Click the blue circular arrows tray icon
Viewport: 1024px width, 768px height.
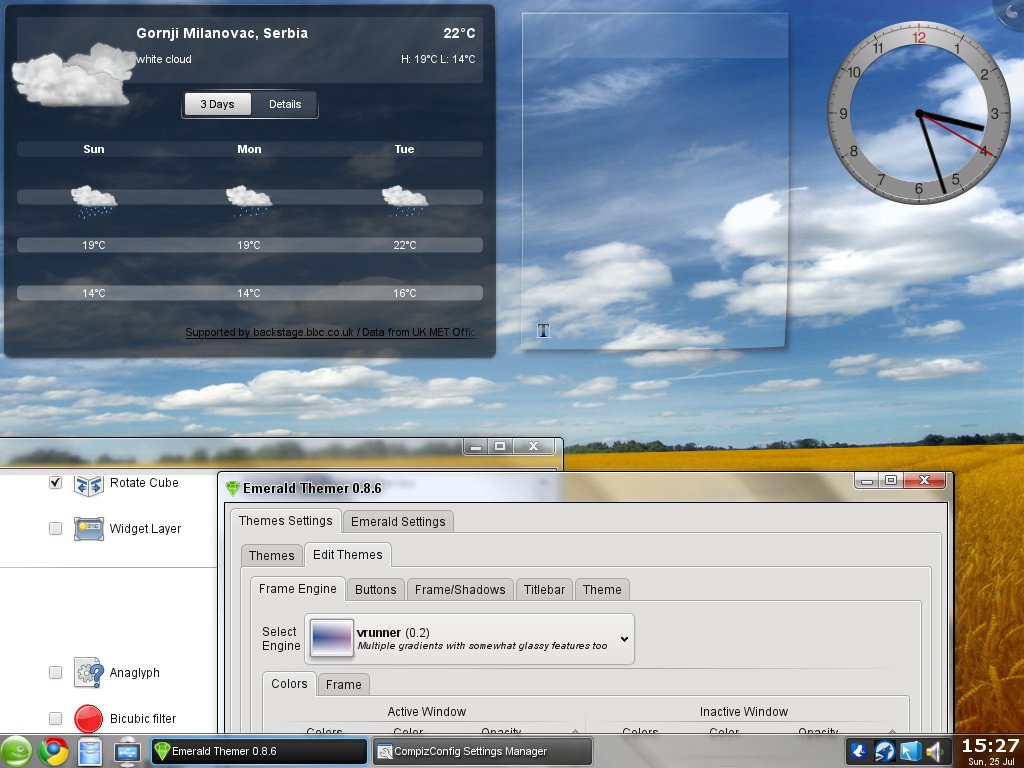[884, 752]
